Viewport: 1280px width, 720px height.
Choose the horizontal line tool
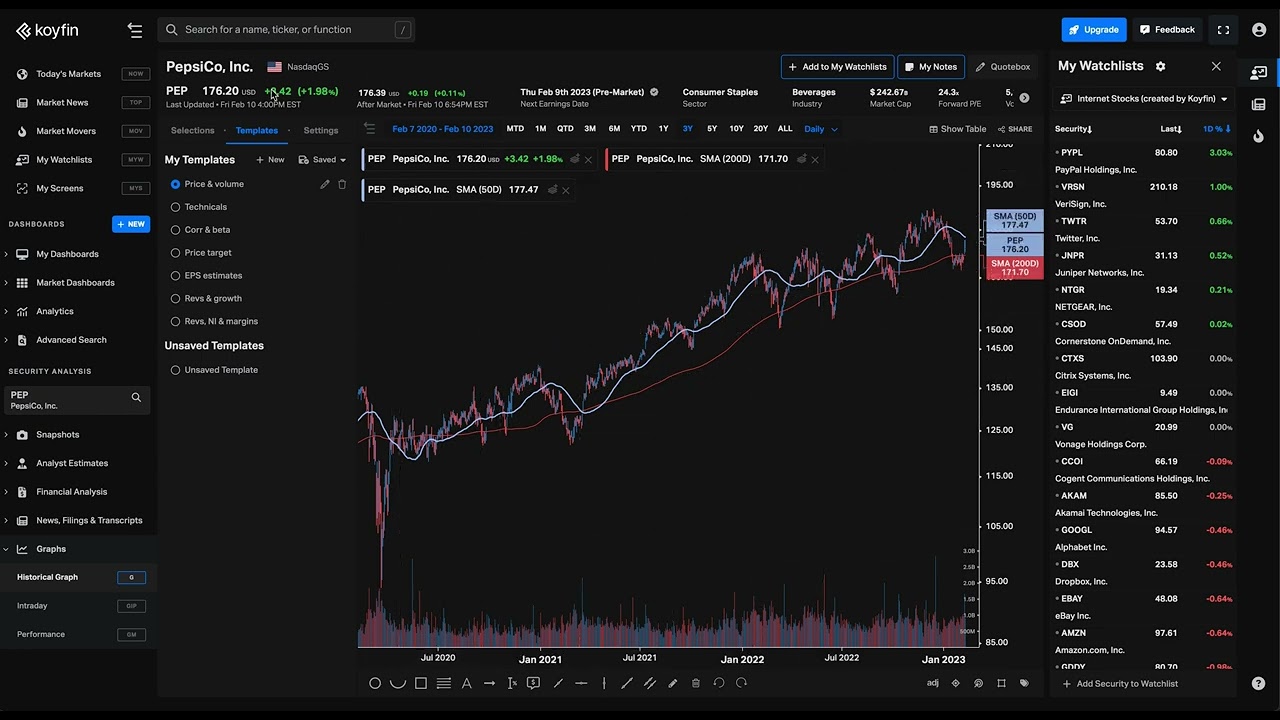(581, 683)
